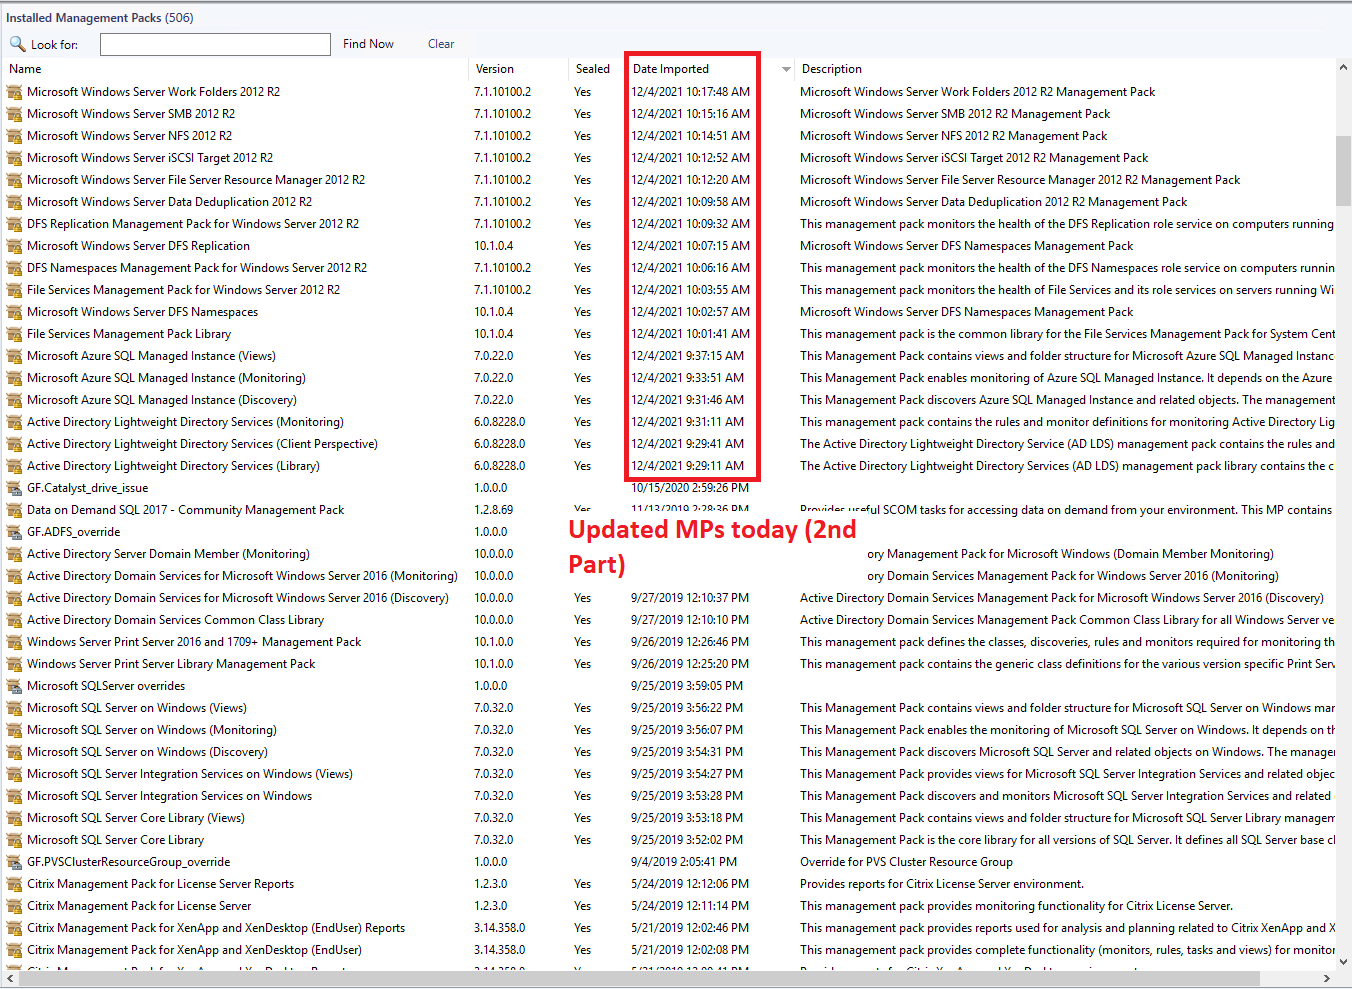Click icon of Data Deduplication 2012 R2 pack
Image resolution: width=1352 pixels, height=989 pixels.
tap(14, 202)
